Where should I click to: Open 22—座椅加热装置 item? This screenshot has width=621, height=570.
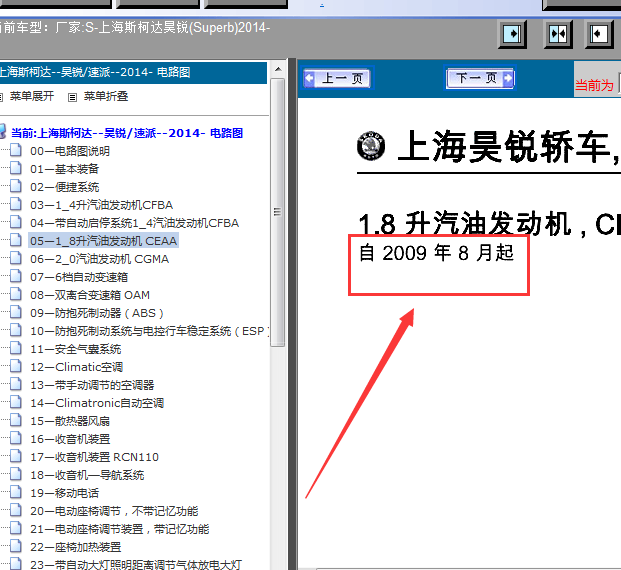click(x=76, y=547)
